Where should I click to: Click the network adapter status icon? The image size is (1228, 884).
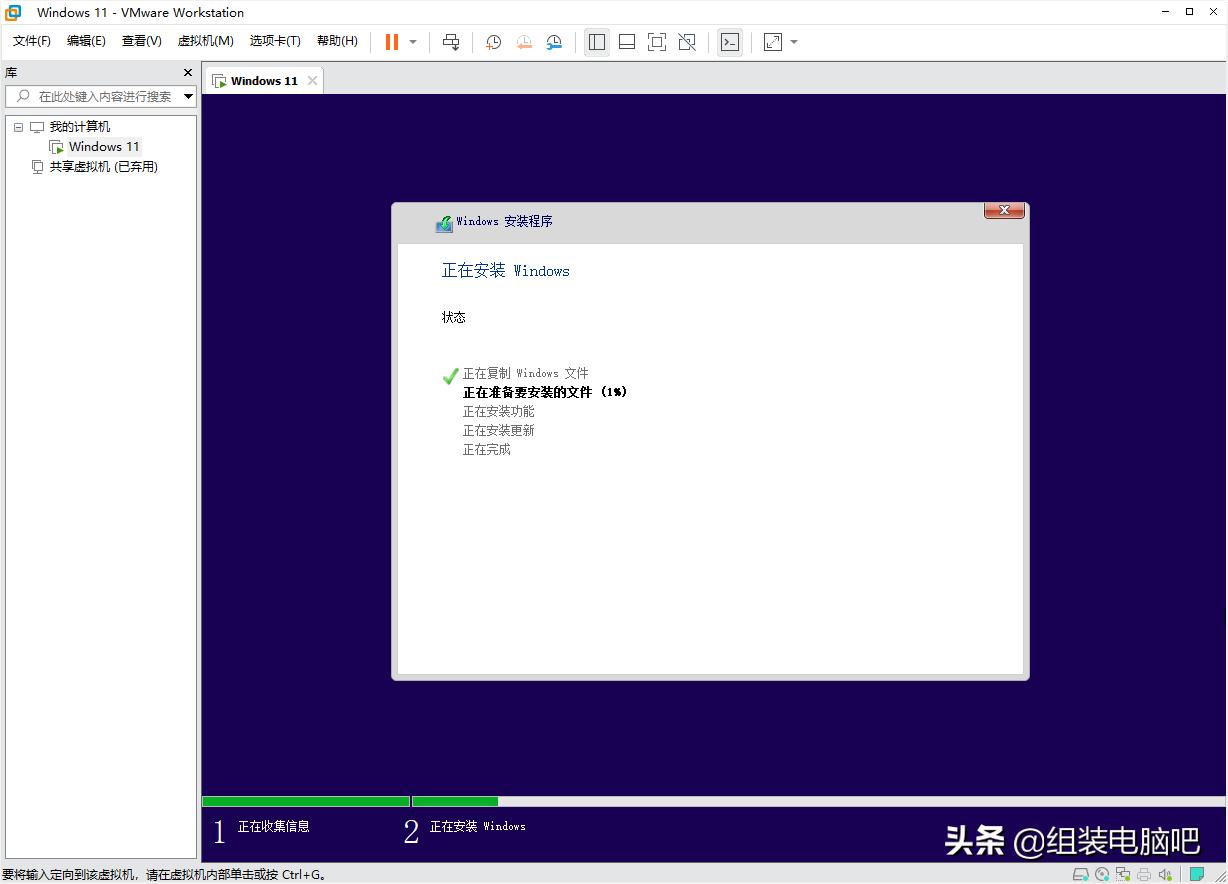(1122, 873)
